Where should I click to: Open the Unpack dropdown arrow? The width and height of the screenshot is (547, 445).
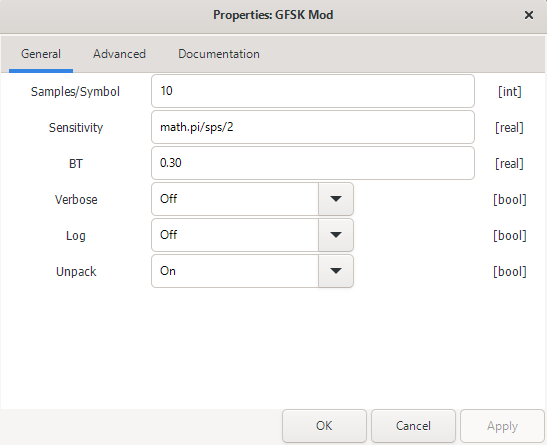336,271
